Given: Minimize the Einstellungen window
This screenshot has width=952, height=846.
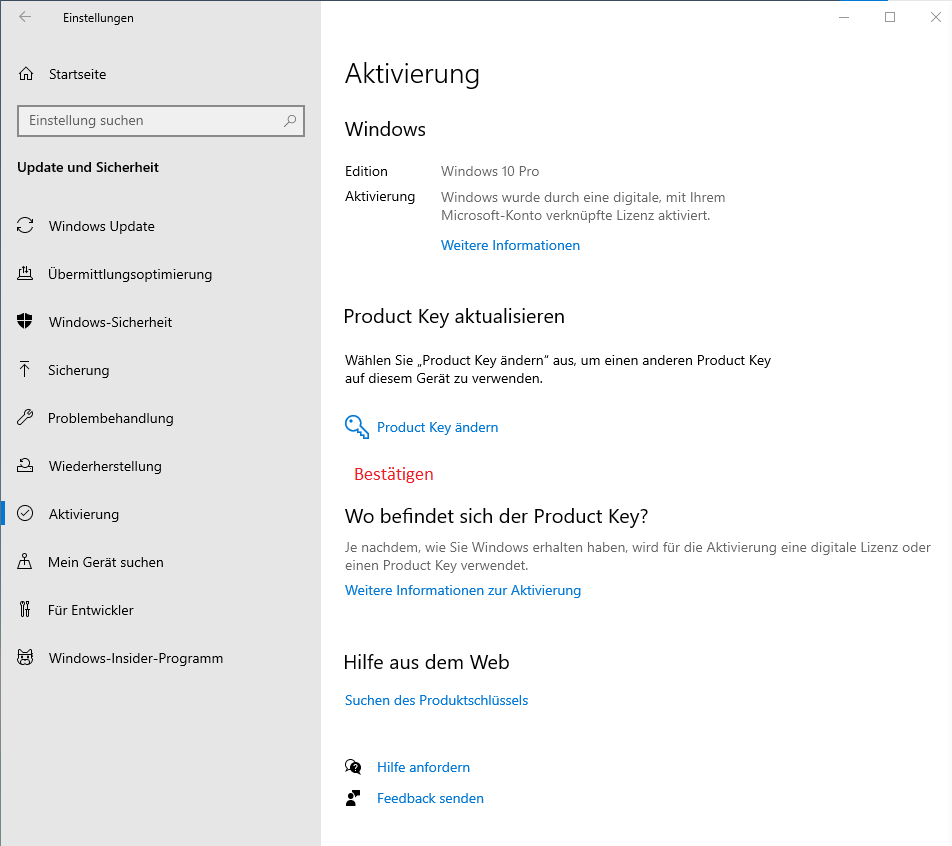Looking at the screenshot, I should point(844,17).
